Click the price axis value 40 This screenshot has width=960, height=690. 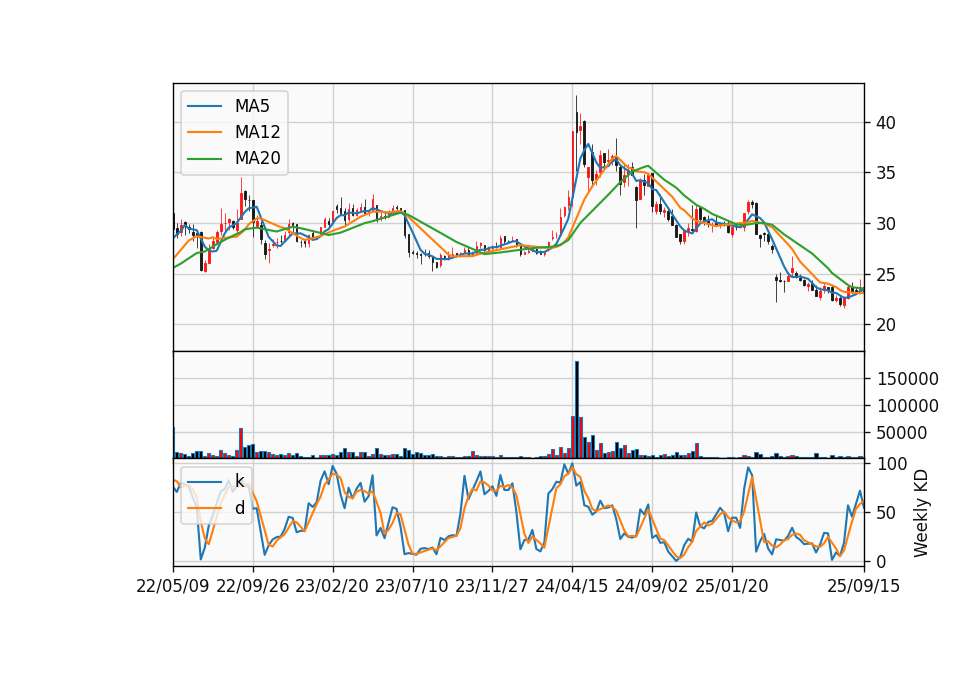886,123
